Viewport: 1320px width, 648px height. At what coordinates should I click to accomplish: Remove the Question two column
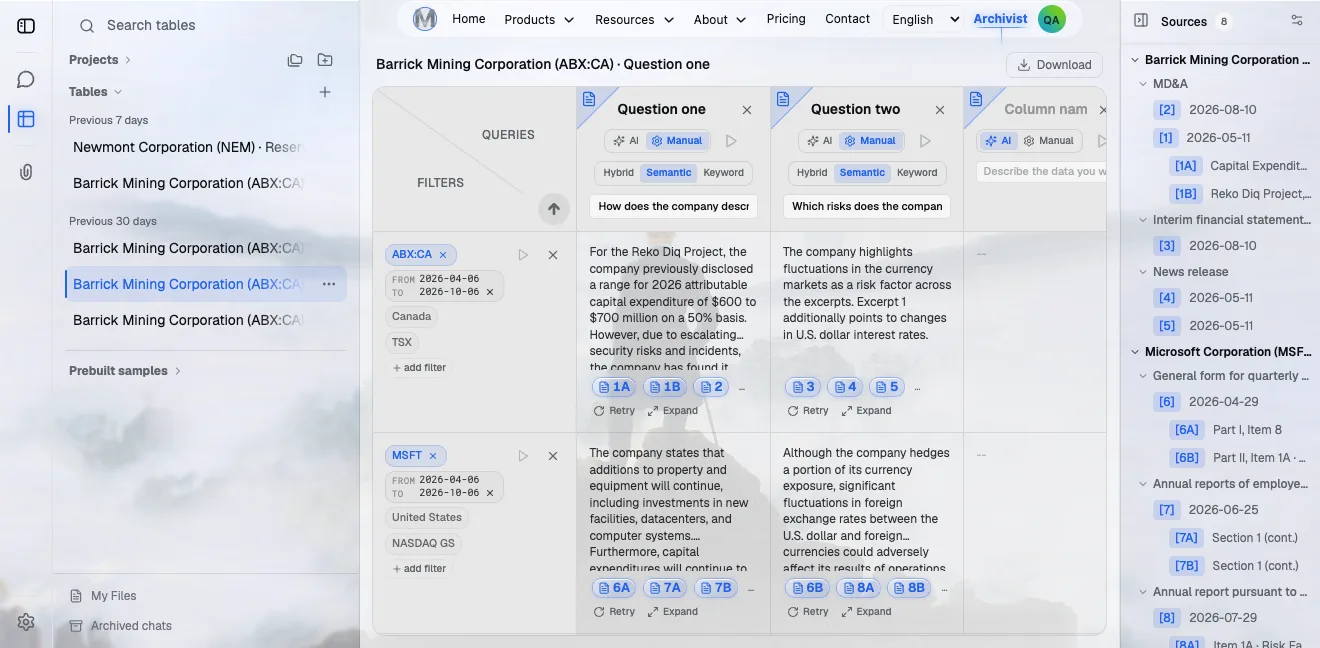coord(940,110)
